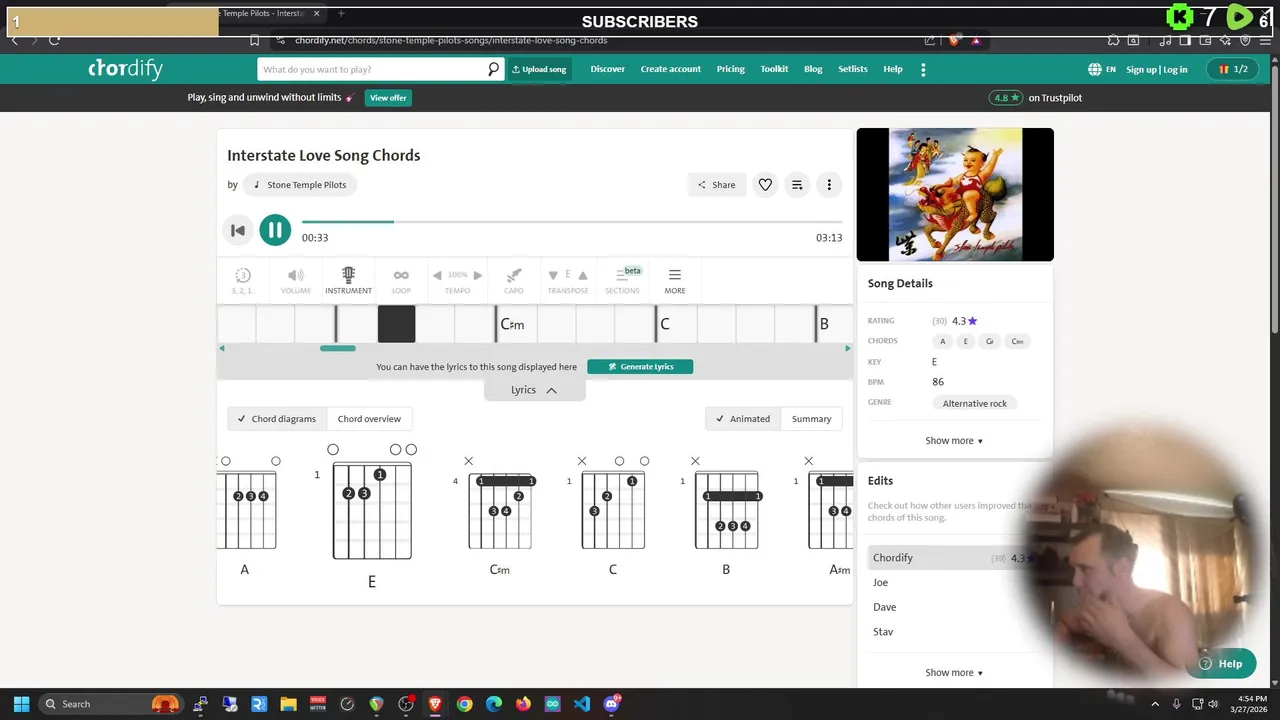Image resolution: width=1280 pixels, height=720 pixels.
Task: Open Toolkit menu item
Action: pyautogui.click(x=774, y=69)
